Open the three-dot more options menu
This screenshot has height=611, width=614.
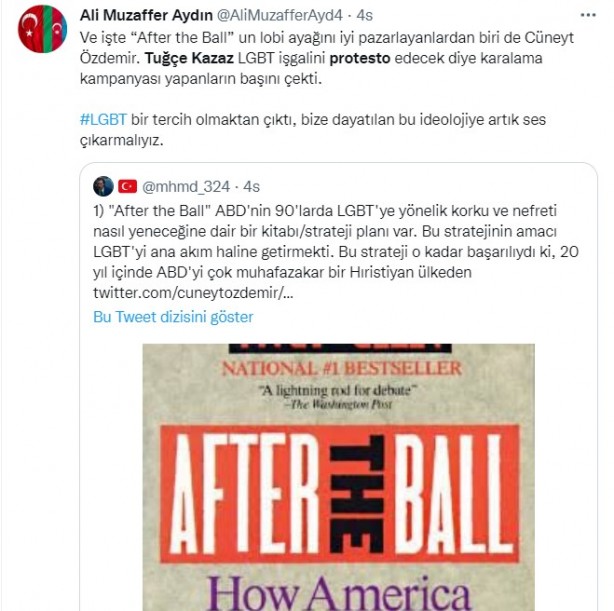588,15
